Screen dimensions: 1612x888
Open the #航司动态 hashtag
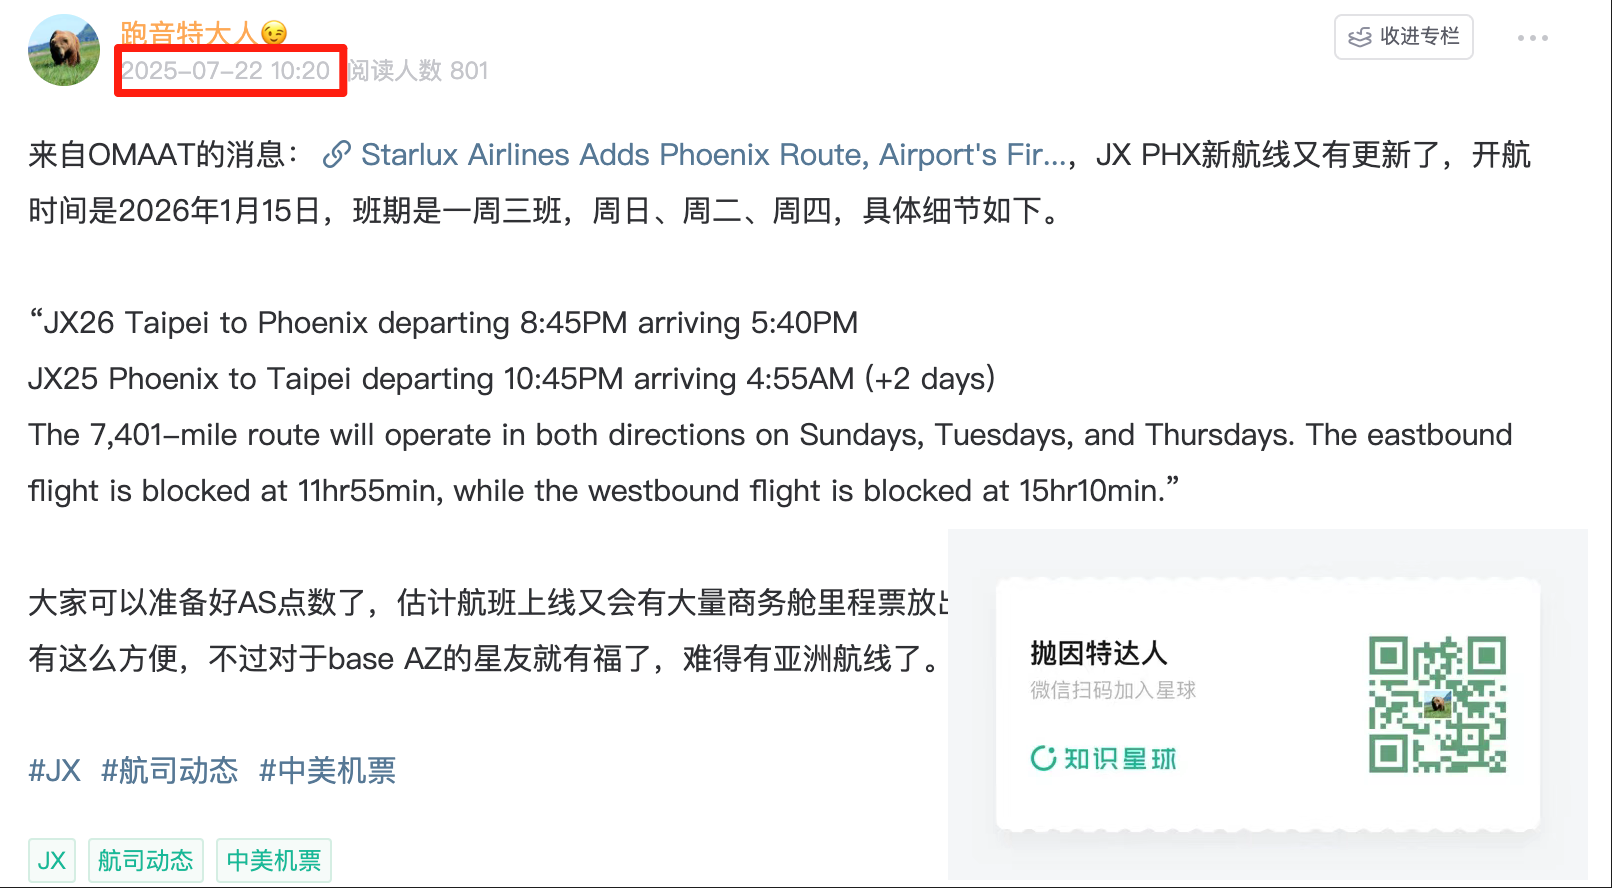tap(170, 770)
